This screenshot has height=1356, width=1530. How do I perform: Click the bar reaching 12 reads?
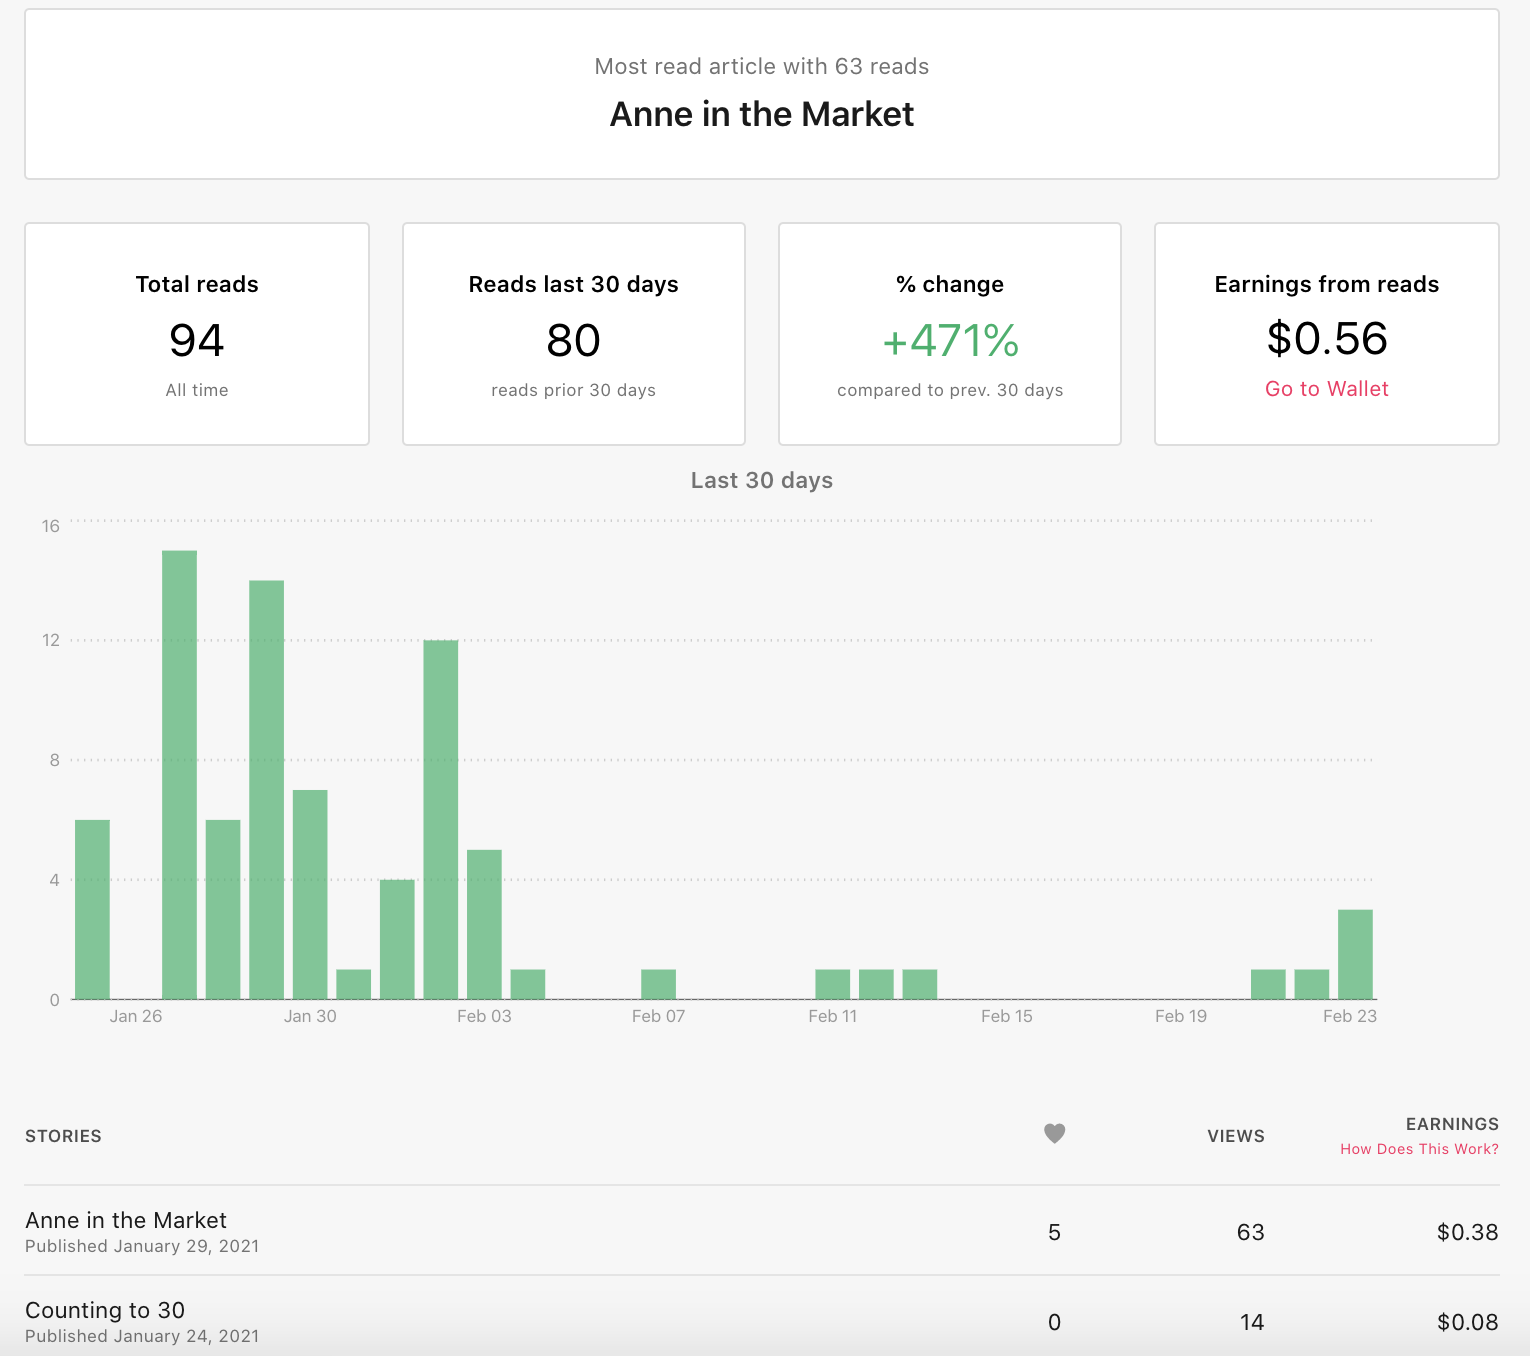tap(441, 820)
